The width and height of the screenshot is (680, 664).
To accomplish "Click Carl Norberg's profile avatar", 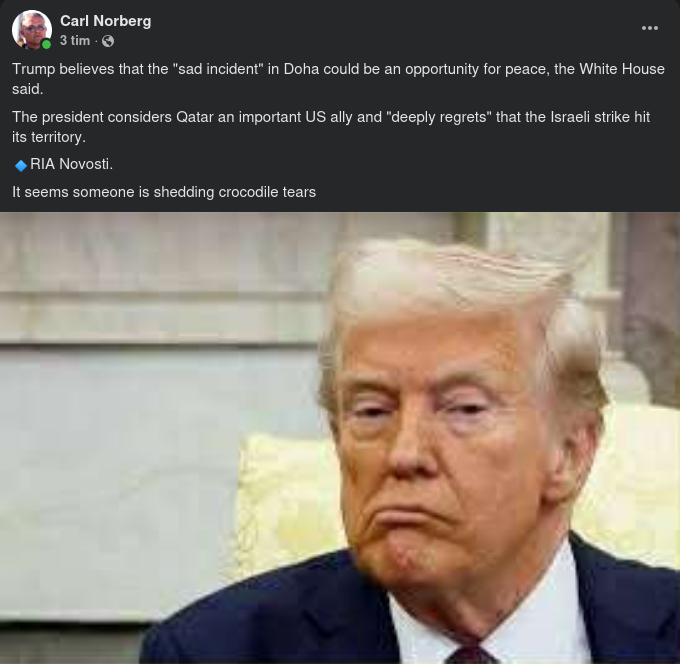I will click(32, 29).
